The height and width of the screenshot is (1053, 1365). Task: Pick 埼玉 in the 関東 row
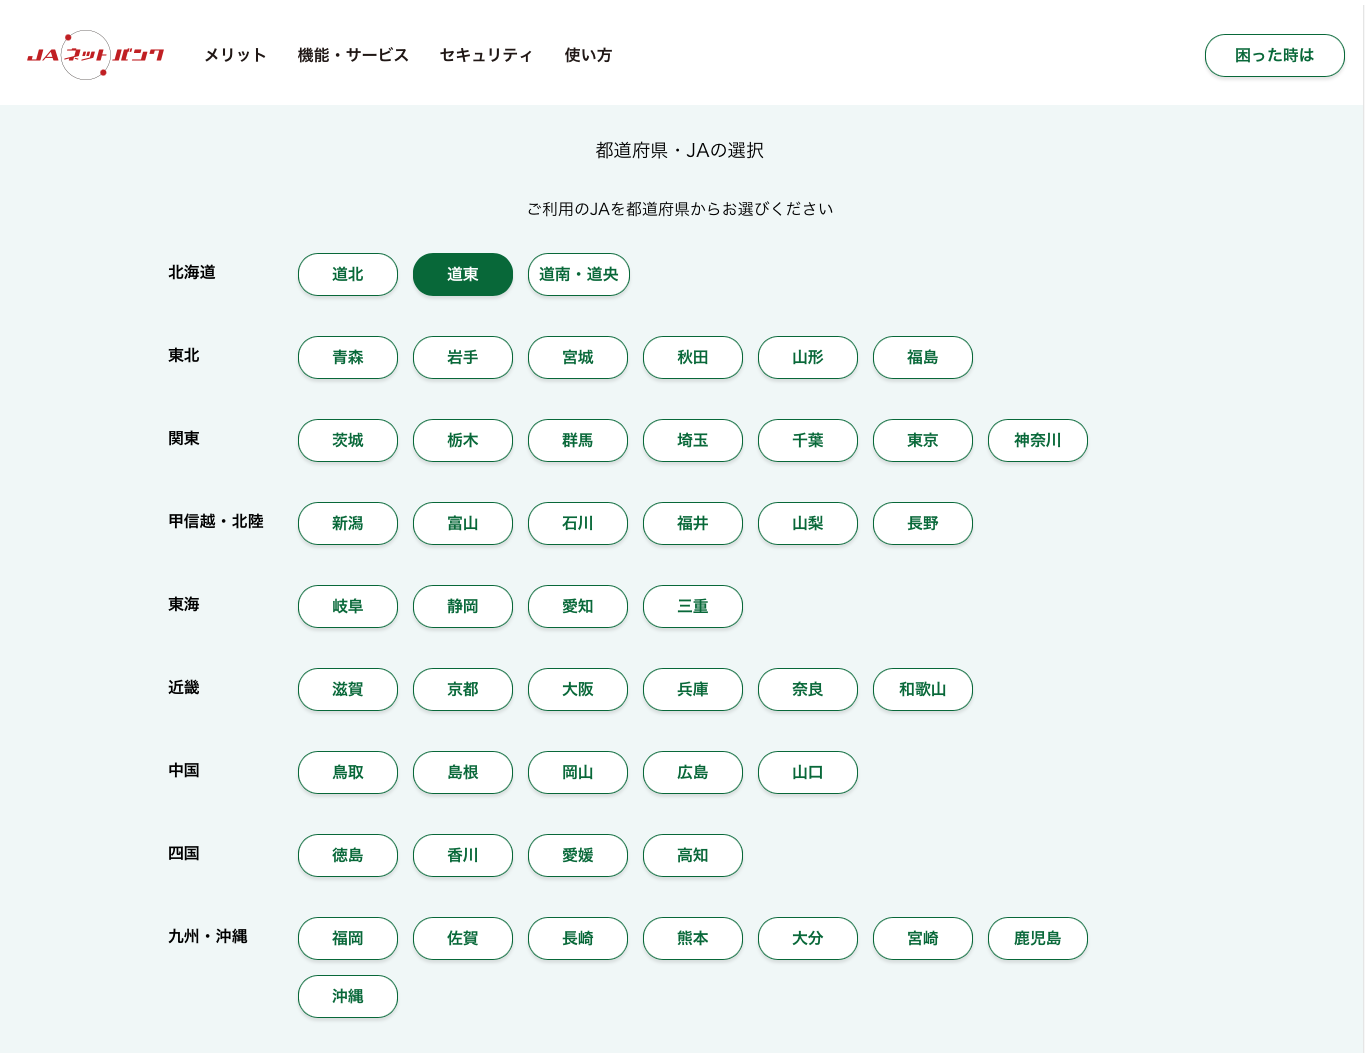click(693, 440)
